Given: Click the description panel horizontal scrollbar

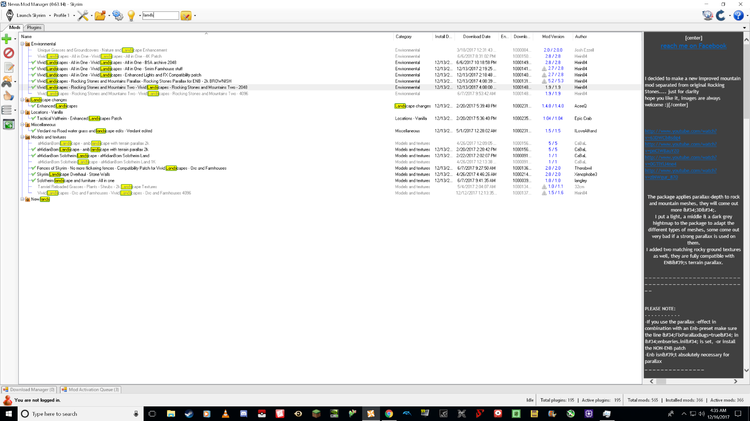Looking at the screenshot, I should 694,381.
